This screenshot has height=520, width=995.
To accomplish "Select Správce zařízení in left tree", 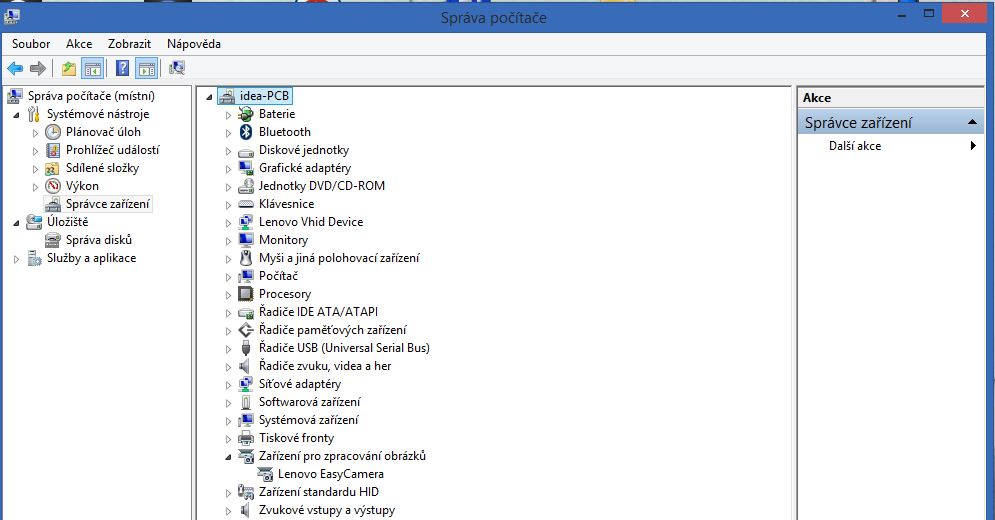I will (x=108, y=204).
